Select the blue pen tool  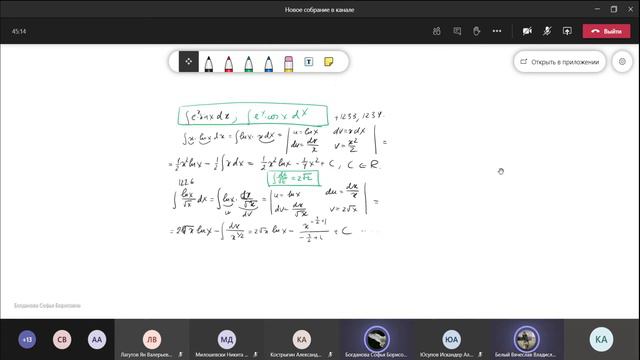[x=268, y=64]
